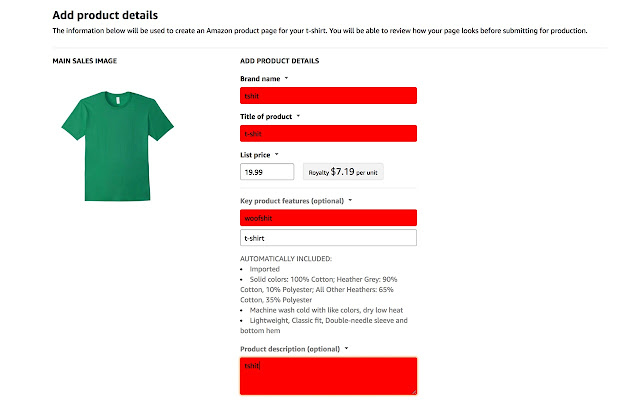Click the Brand name label

tap(260, 79)
